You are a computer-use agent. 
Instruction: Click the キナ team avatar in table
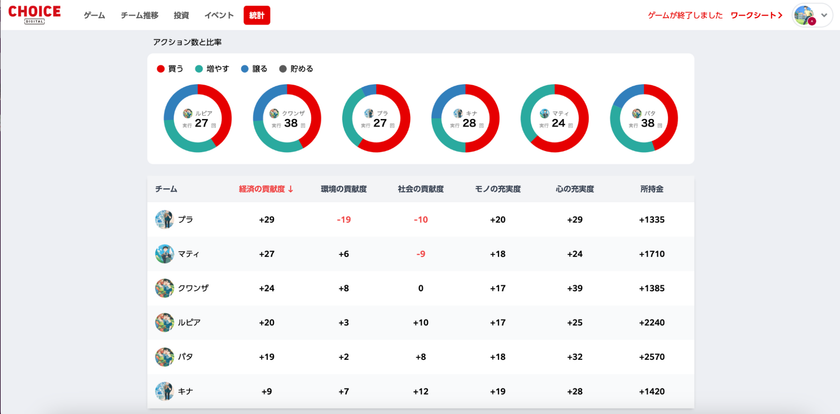click(x=164, y=392)
